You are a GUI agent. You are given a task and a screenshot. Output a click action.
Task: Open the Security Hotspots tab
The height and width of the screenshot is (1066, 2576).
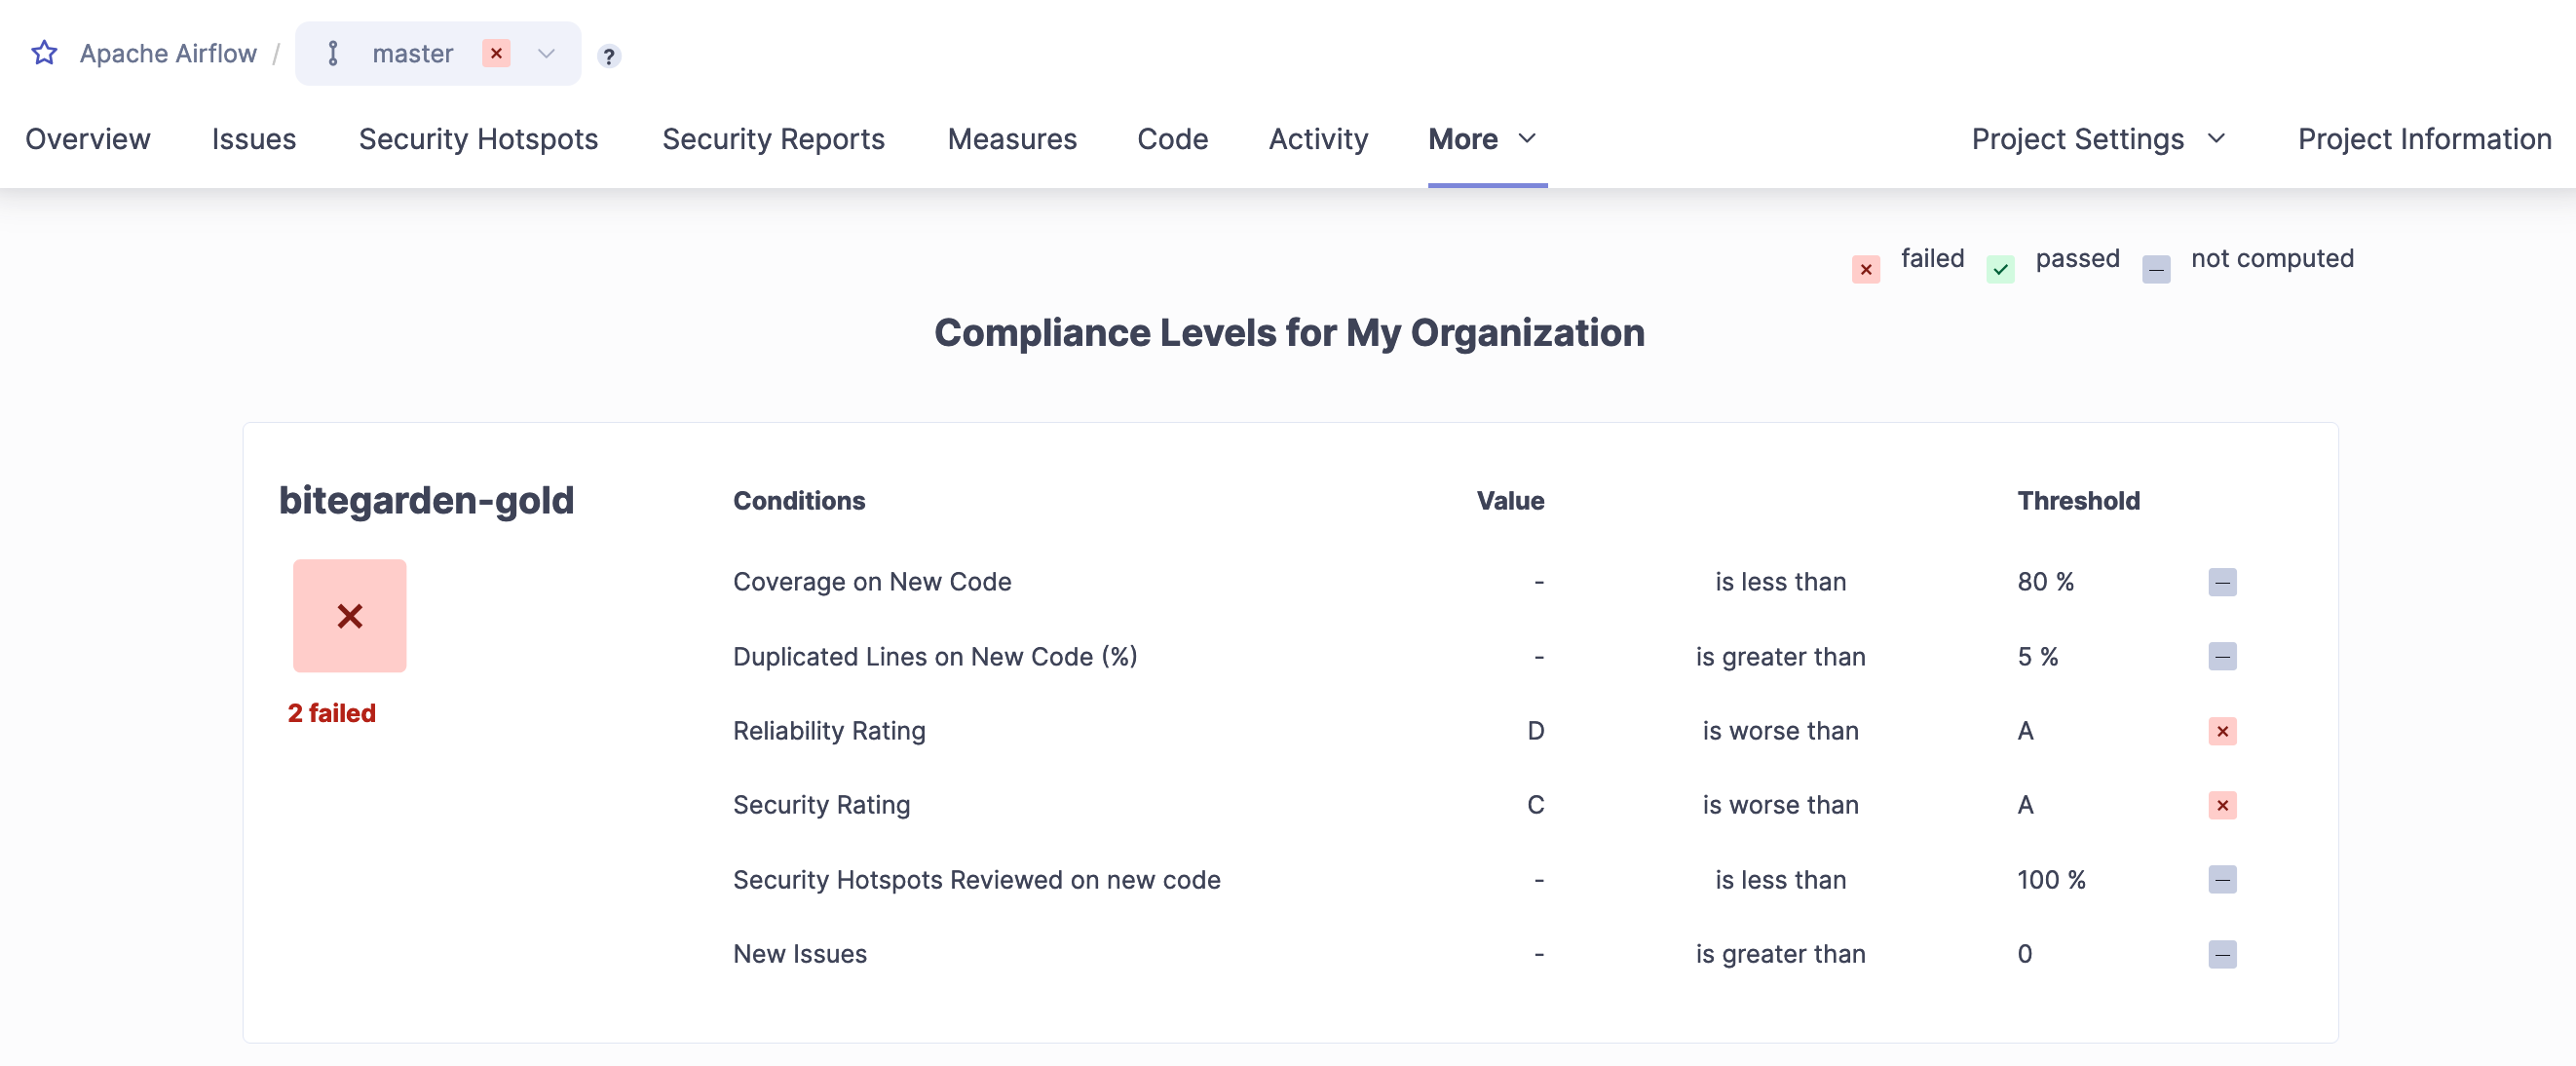pos(478,139)
